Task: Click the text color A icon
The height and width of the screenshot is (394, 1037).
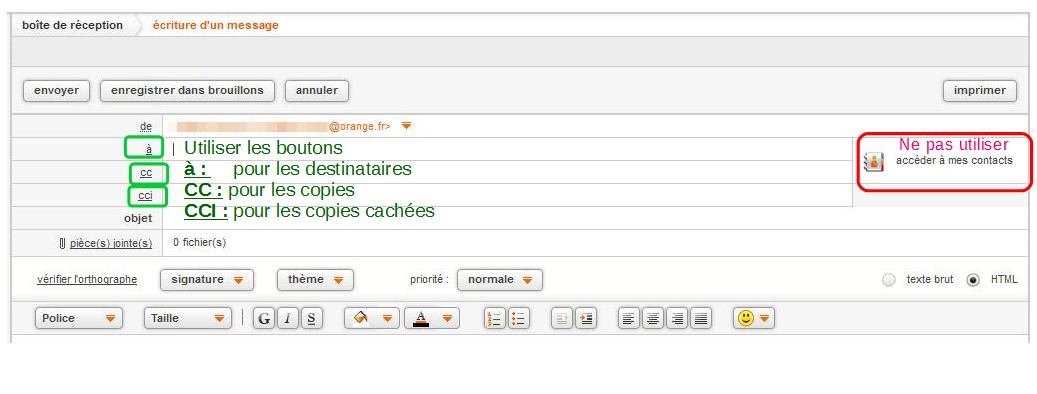Action: coord(421,319)
